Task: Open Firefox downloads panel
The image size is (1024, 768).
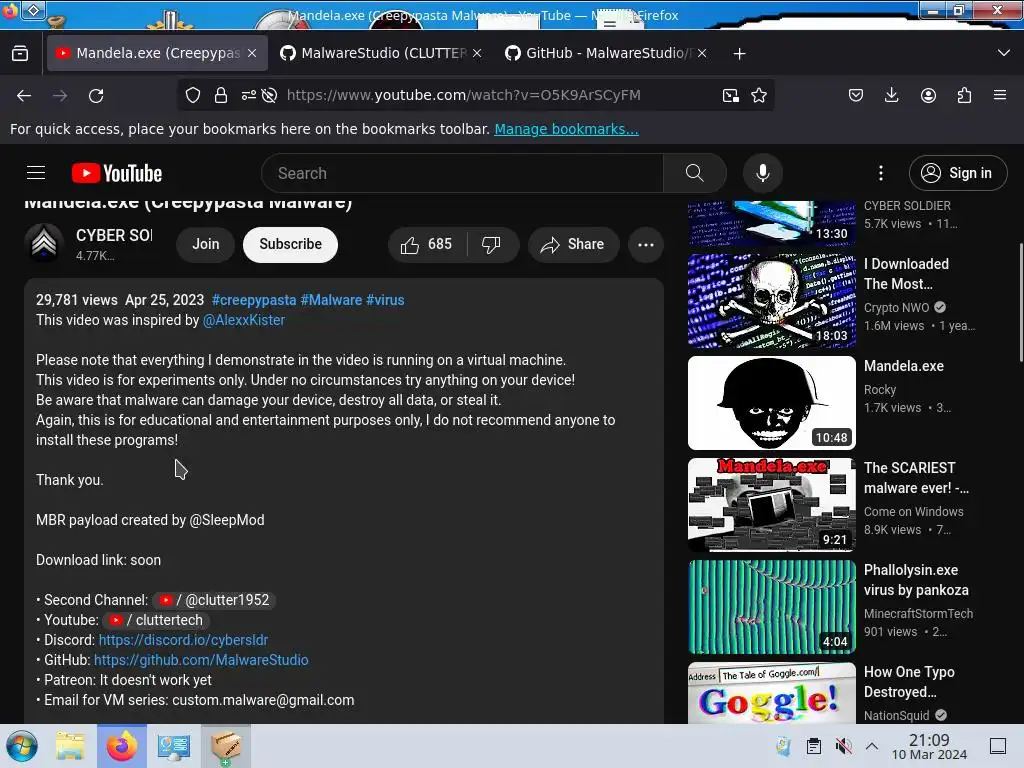Action: pos(891,95)
